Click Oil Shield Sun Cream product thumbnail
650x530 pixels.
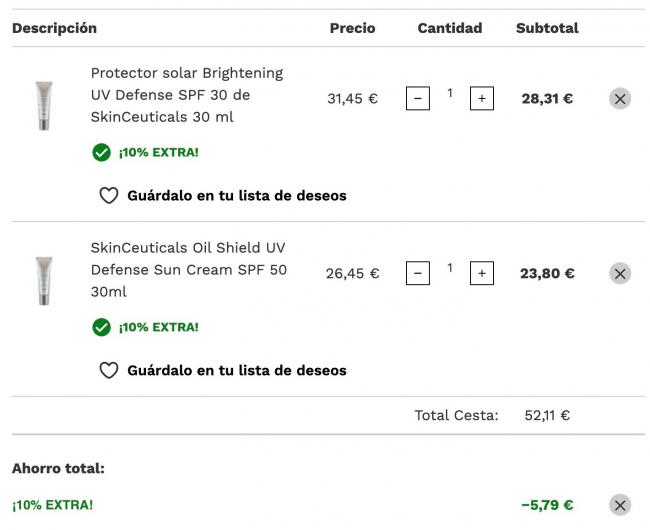click(x=44, y=281)
